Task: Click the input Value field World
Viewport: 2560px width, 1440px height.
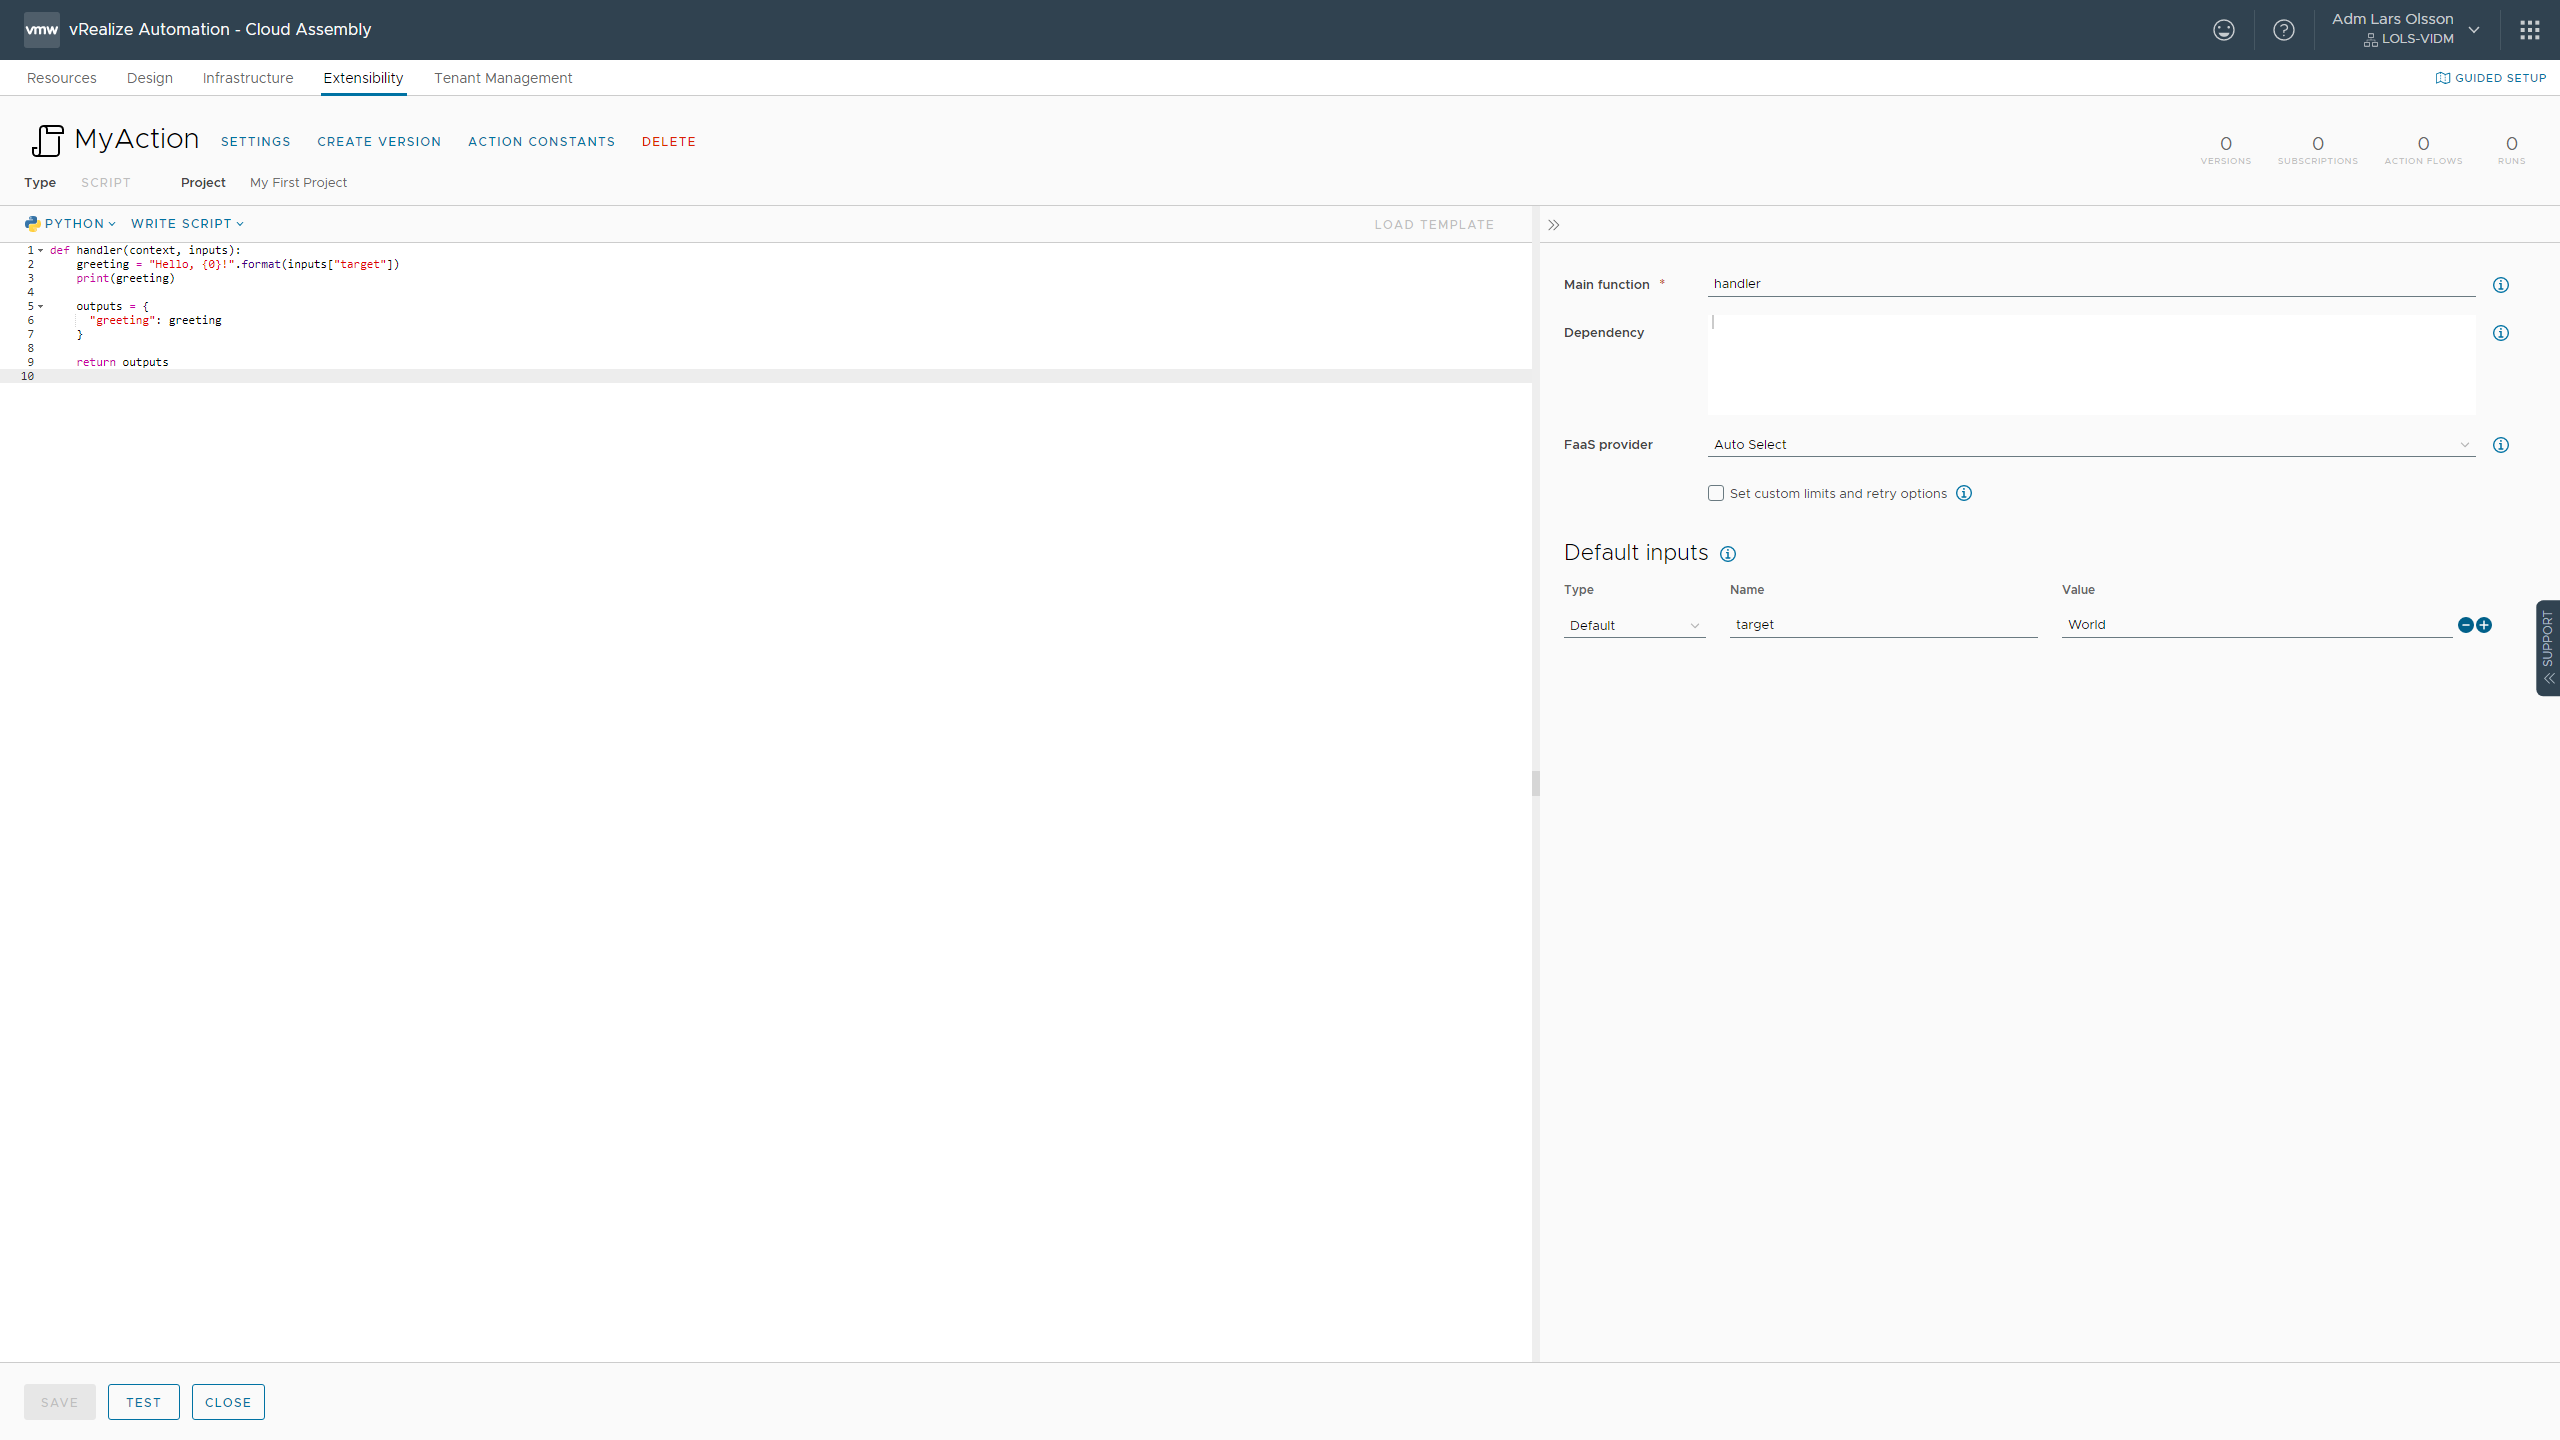Action: coord(2257,625)
